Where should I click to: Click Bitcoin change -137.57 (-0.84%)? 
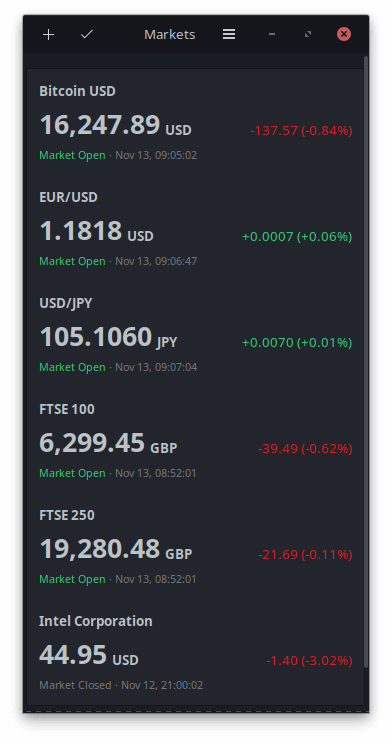click(x=301, y=131)
